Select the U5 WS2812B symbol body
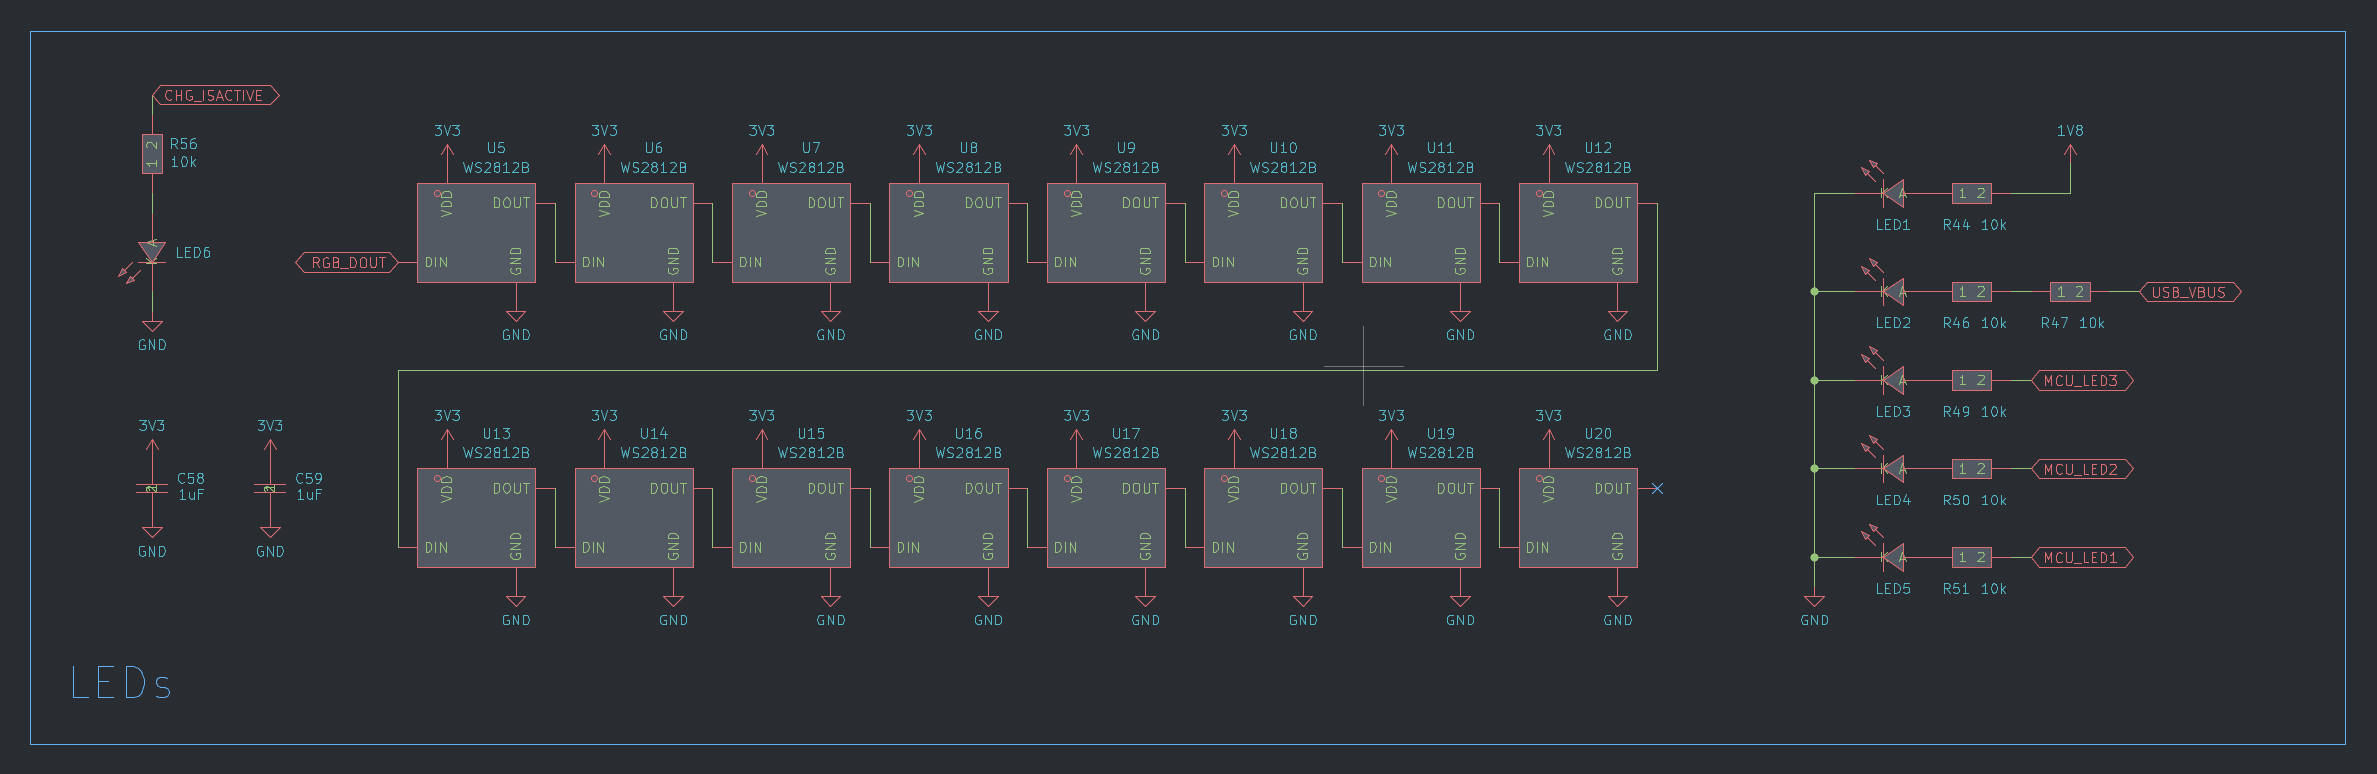Image resolution: width=2377 pixels, height=774 pixels. (x=476, y=233)
